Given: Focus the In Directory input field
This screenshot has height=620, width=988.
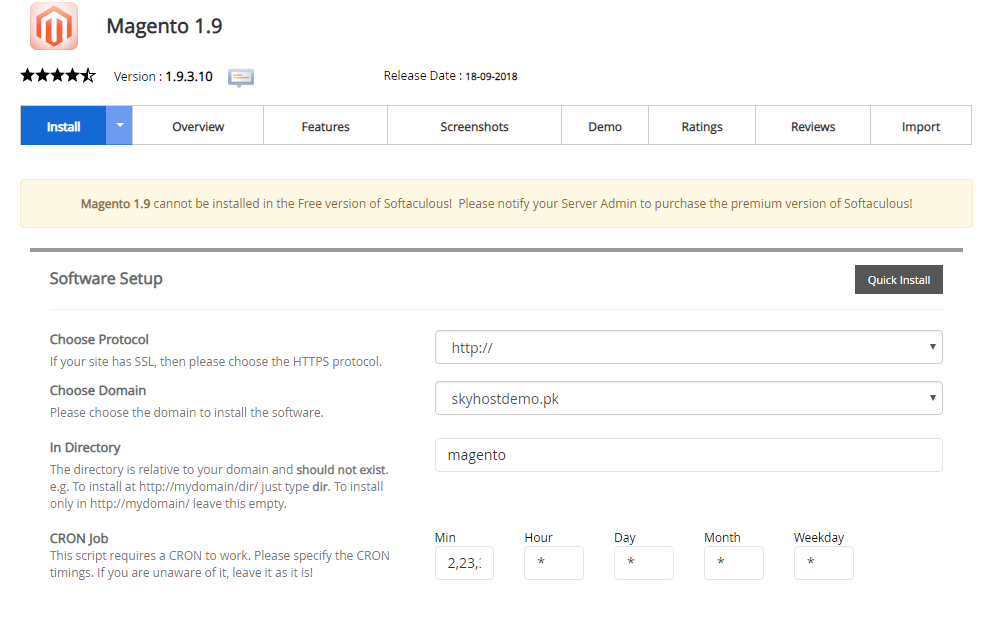Looking at the screenshot, I should (689, 455).
